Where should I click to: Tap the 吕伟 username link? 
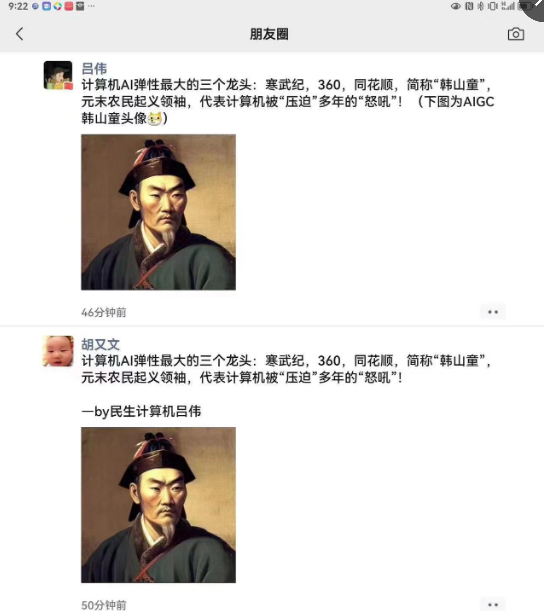pyautogui.click(x=94, y=69)
